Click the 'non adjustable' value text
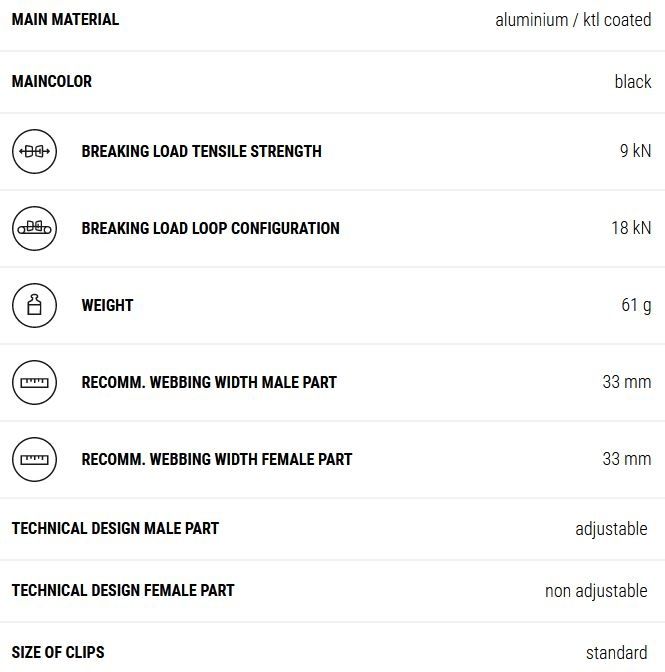This screenshot has width=665, height=672. point(596,591)
